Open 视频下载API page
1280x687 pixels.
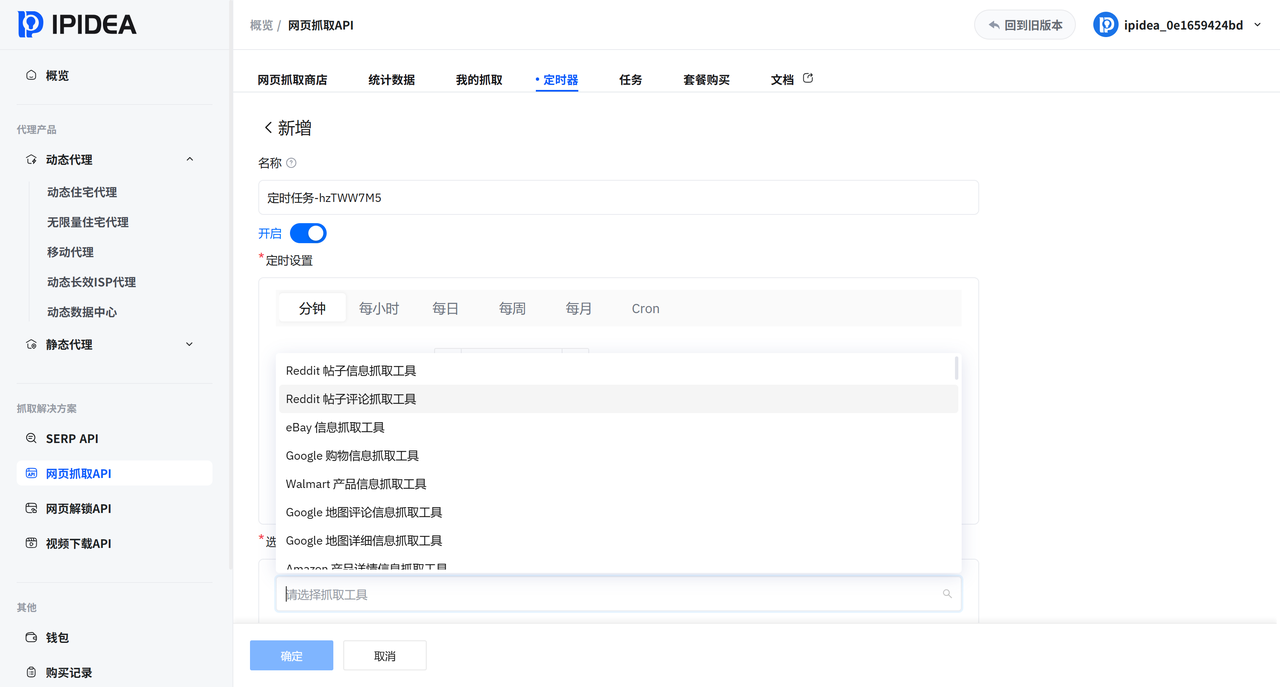click(78, 543)
